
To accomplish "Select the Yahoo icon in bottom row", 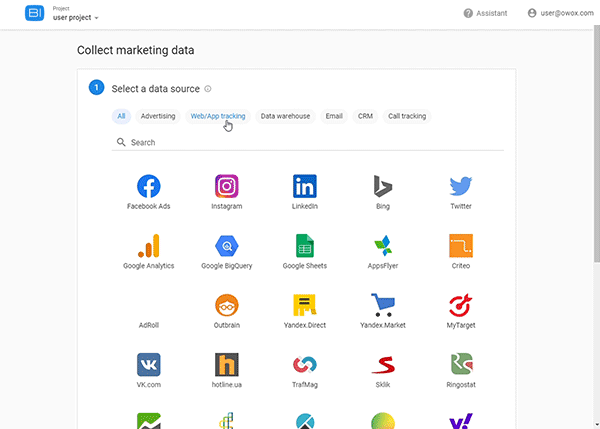I will [461, 421].
